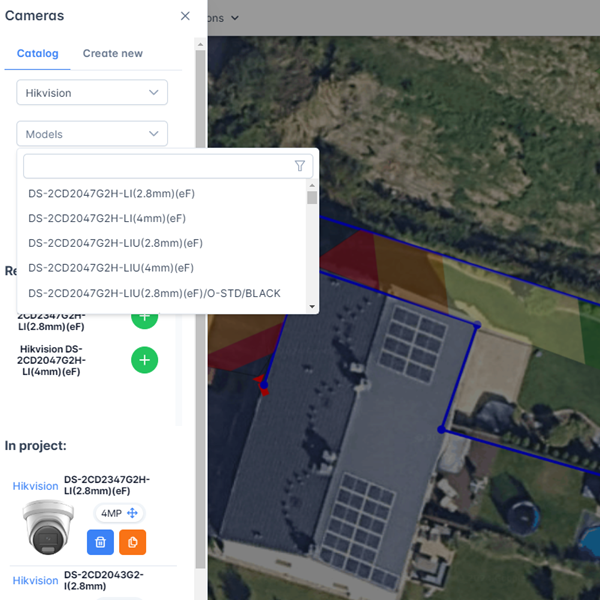This screenshot has width=600, height=600.
Task: Expand the top bar dropdown chevron
Action: tap(235, 18)
